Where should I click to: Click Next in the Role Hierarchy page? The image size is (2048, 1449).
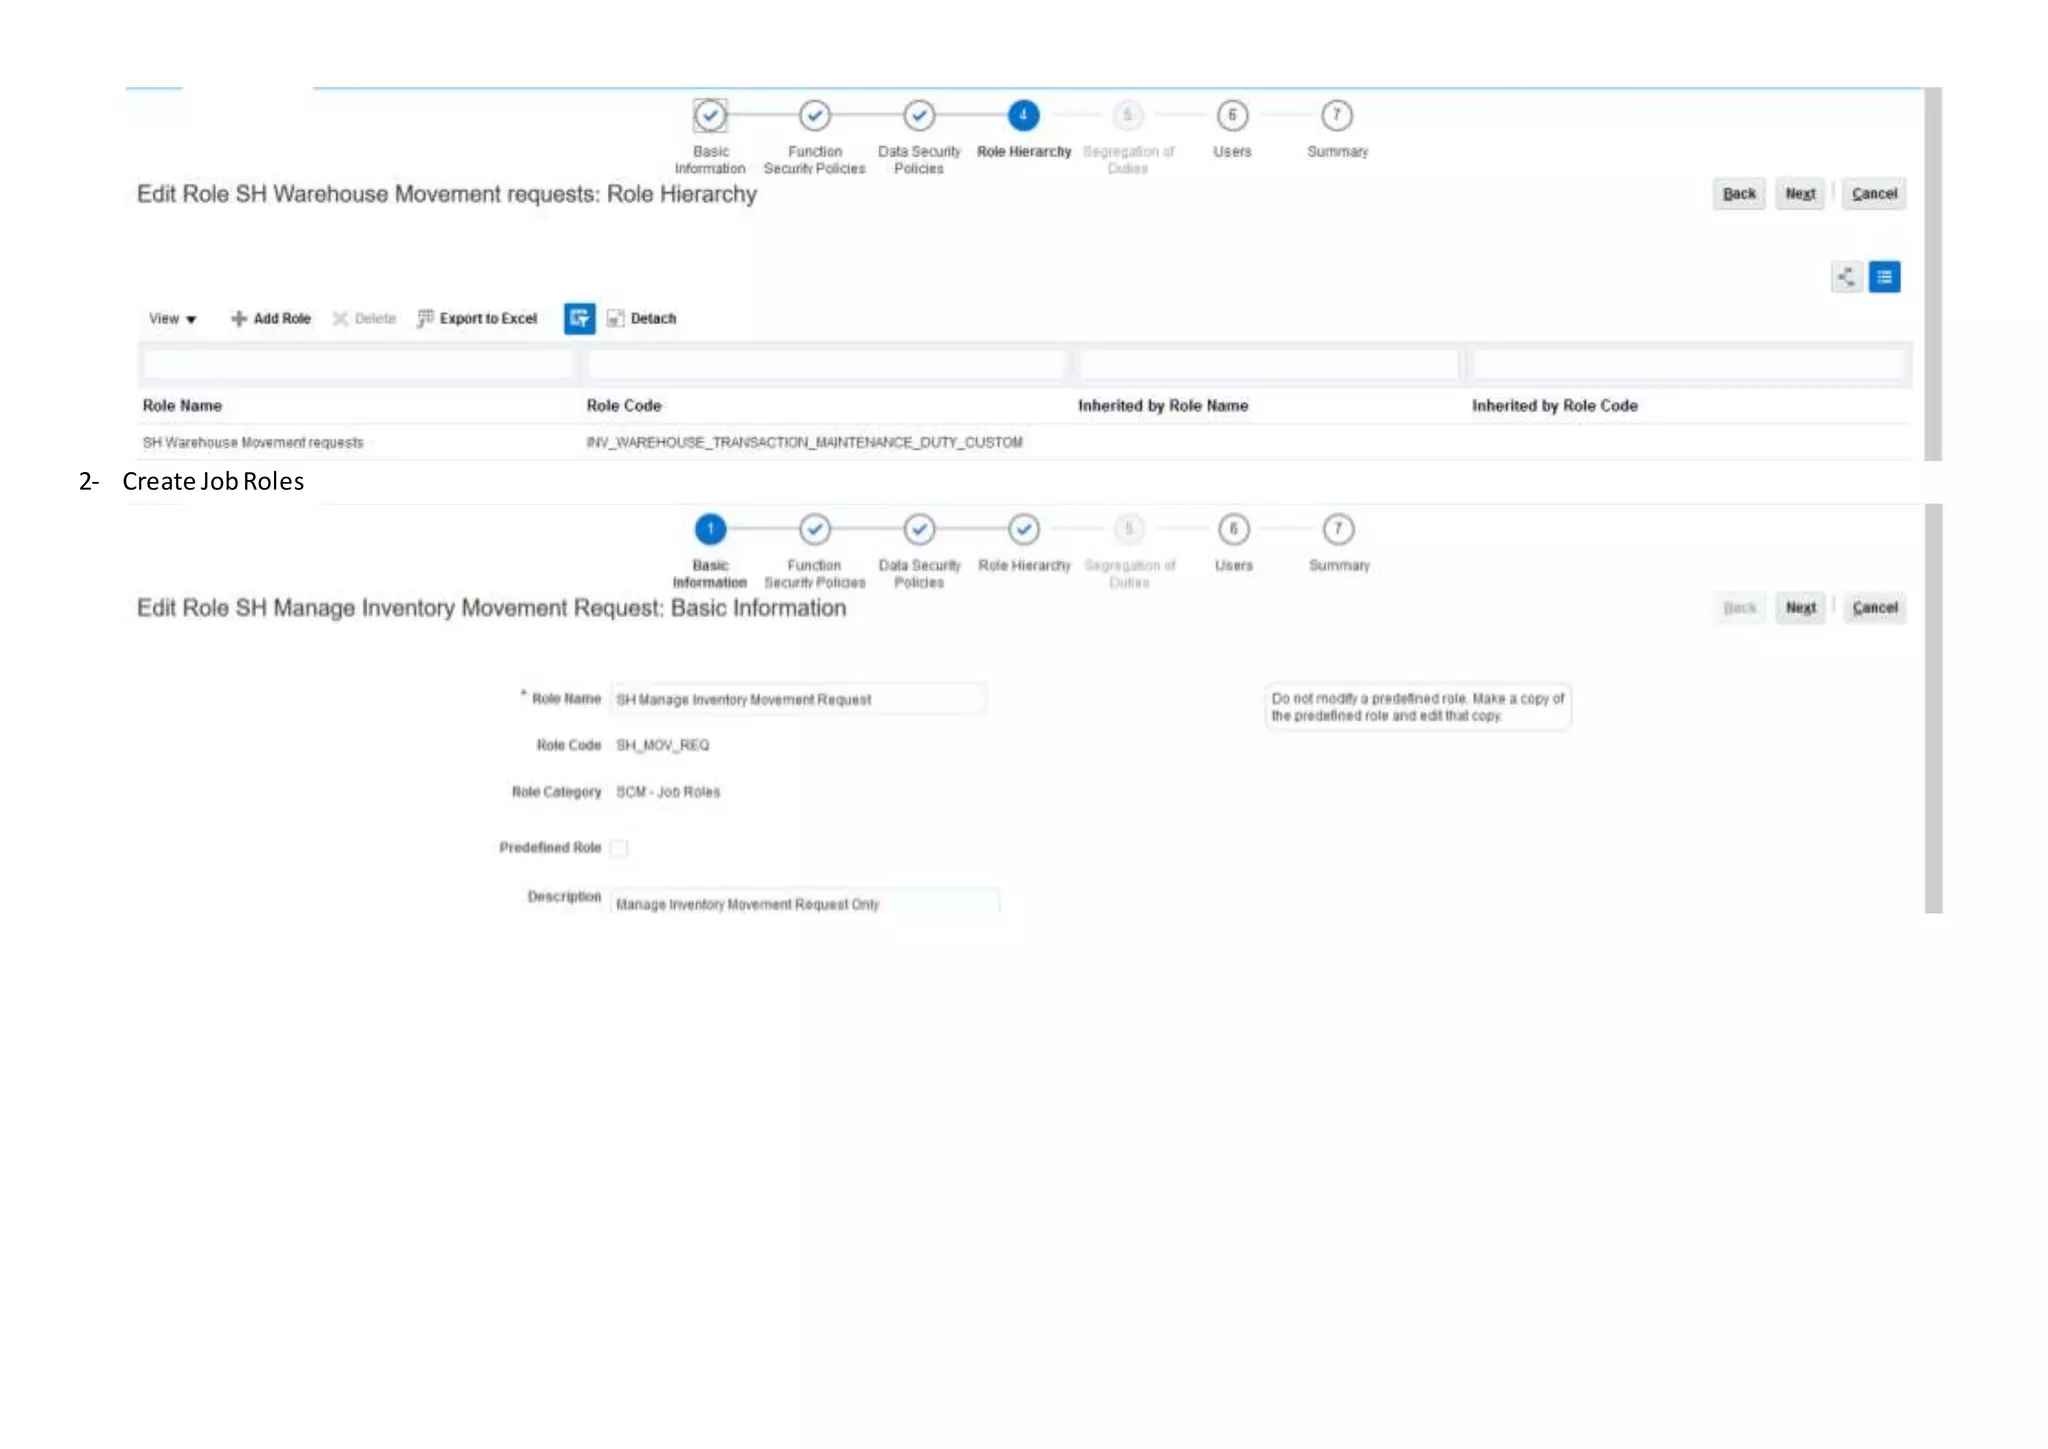[1799, 194]
